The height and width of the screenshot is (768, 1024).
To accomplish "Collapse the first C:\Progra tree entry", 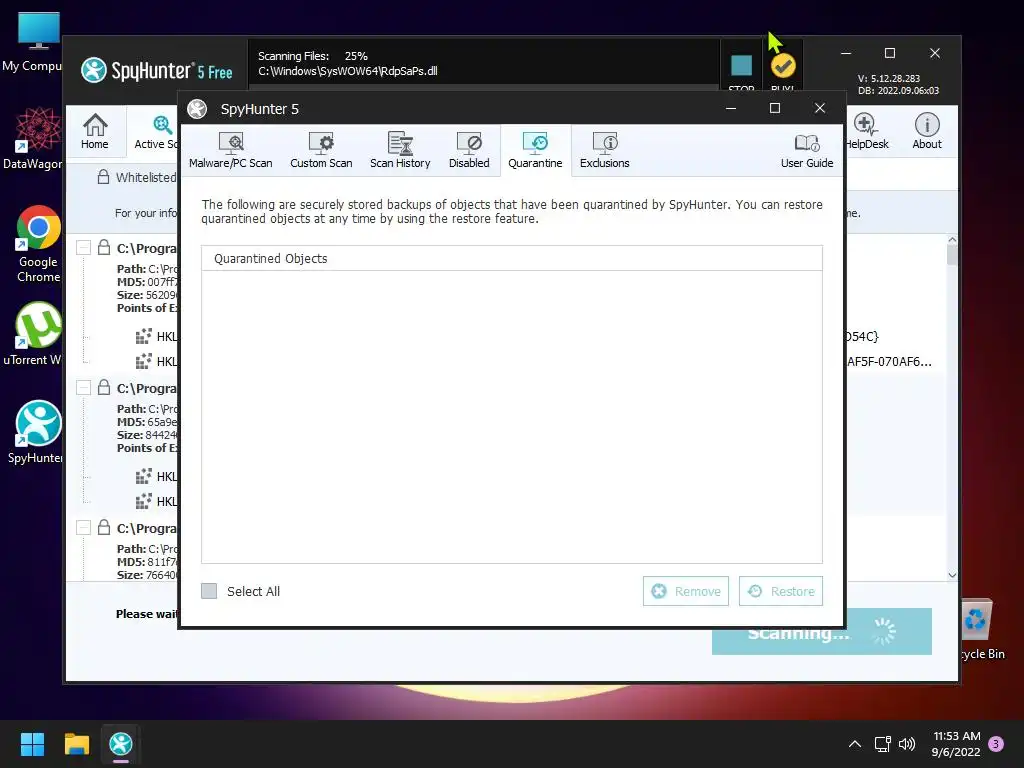I will coord(83,248).
